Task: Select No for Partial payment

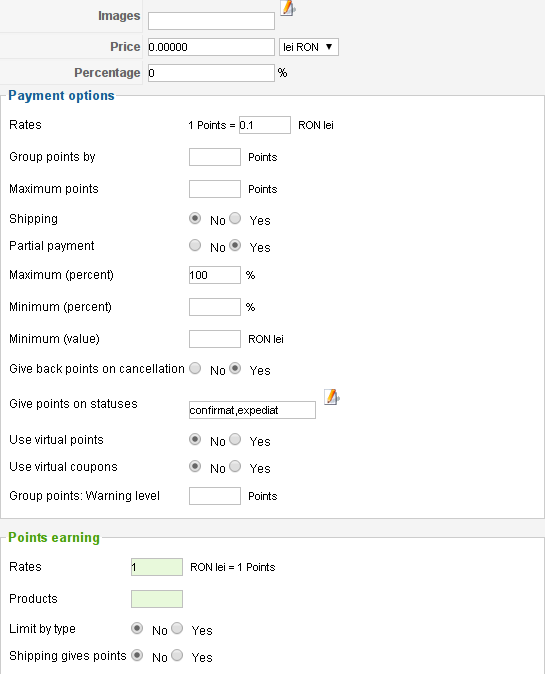Action: (195, 245)
